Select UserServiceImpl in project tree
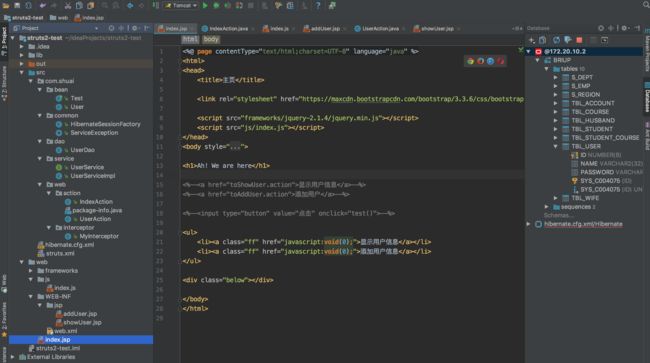This screenshot has width=650, height=363. click(92, 176)
